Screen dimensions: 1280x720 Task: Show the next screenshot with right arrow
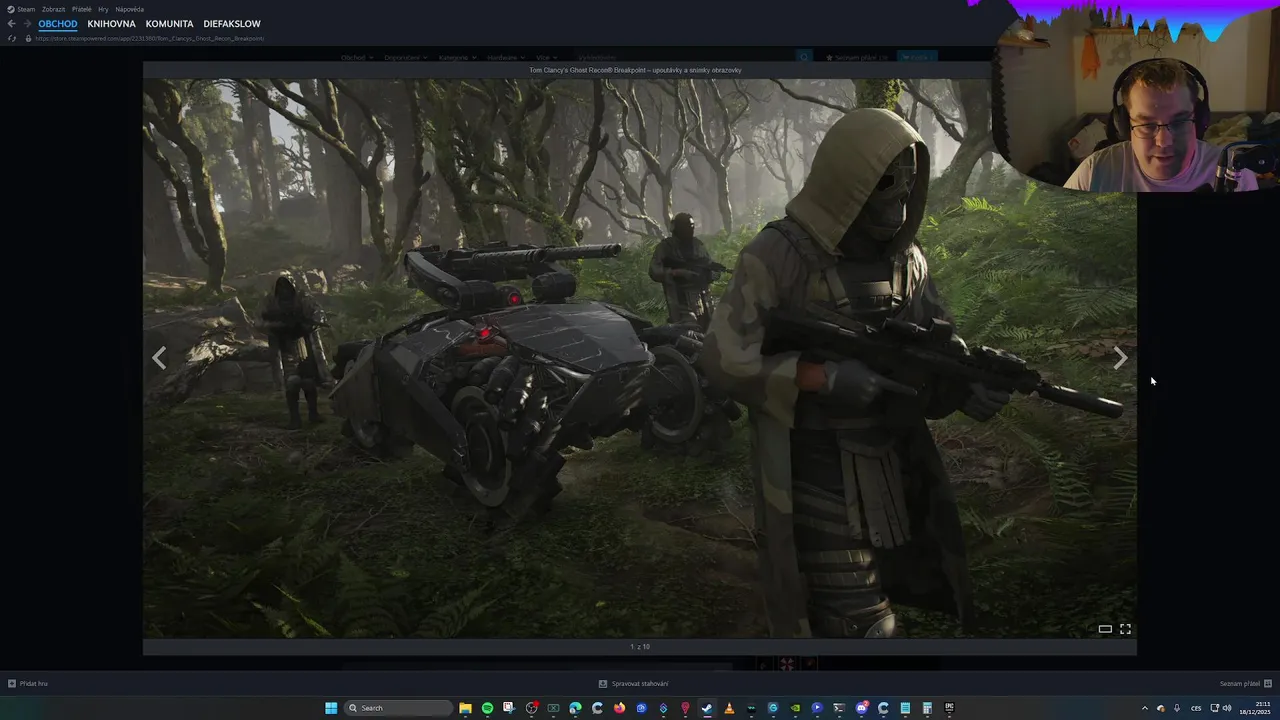(x=1120, y=358)
